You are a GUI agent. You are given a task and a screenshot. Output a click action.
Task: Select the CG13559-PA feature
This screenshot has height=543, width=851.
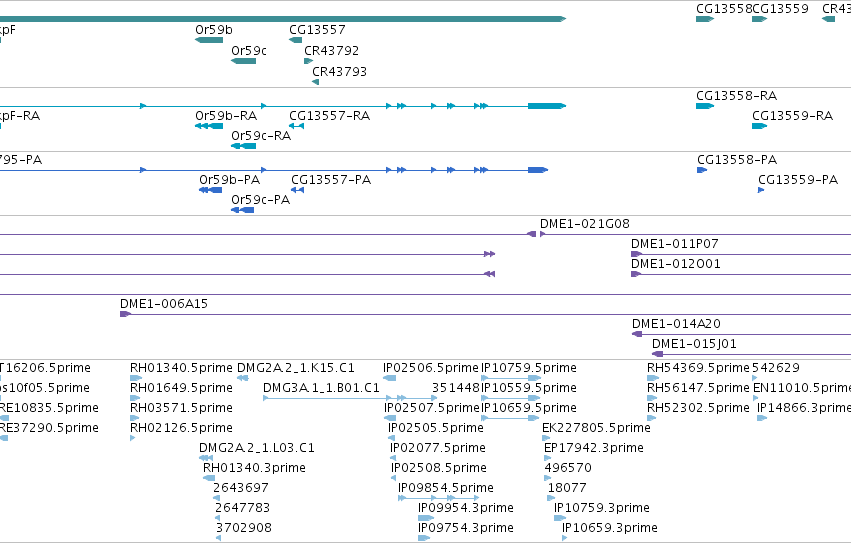pyautogui.click(x=761, y=190)
